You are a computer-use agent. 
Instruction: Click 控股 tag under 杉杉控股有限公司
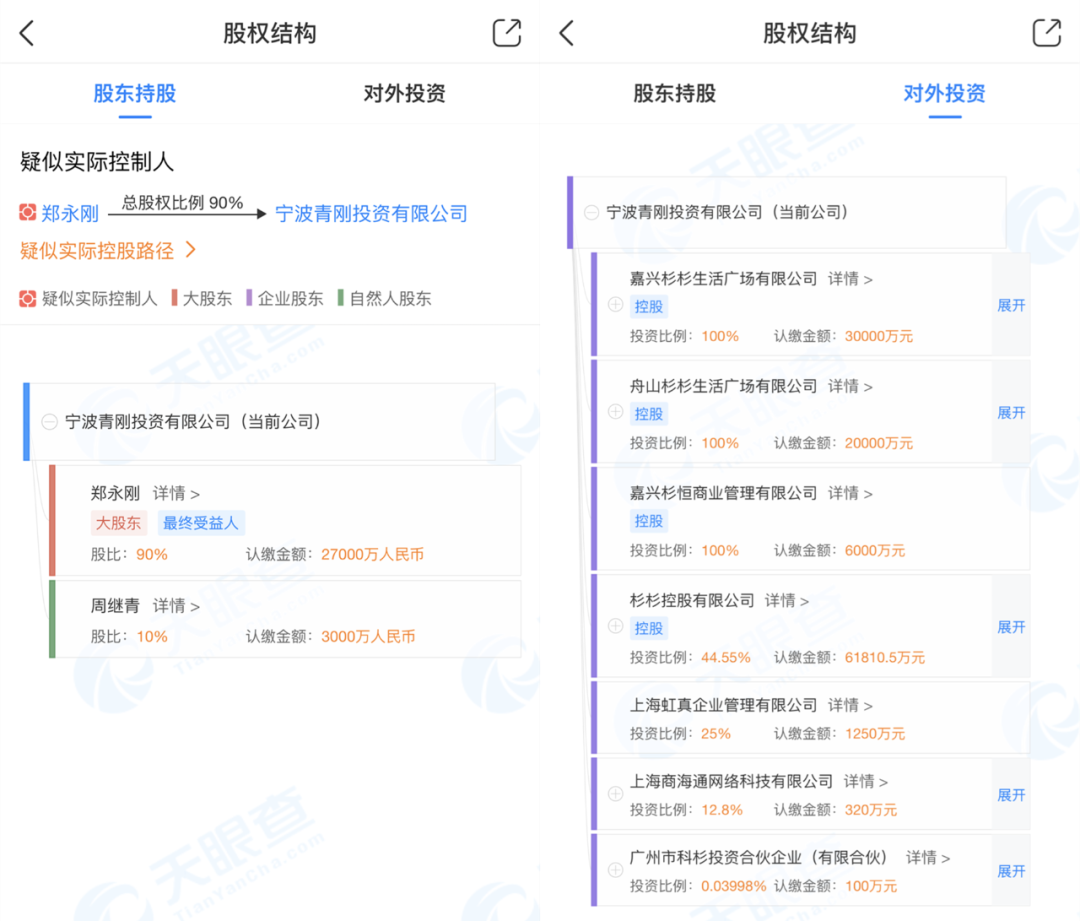[648, 628]
